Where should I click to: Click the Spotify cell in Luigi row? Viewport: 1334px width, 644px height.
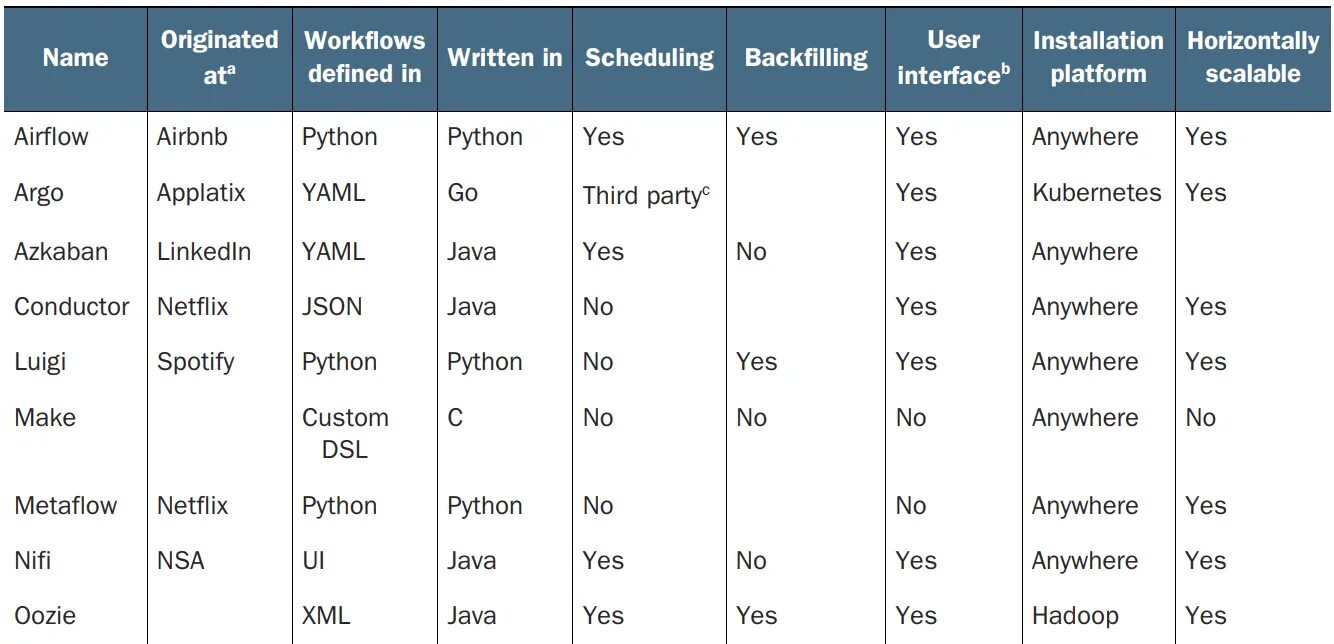pyautogui.click(x=196, y=361)
